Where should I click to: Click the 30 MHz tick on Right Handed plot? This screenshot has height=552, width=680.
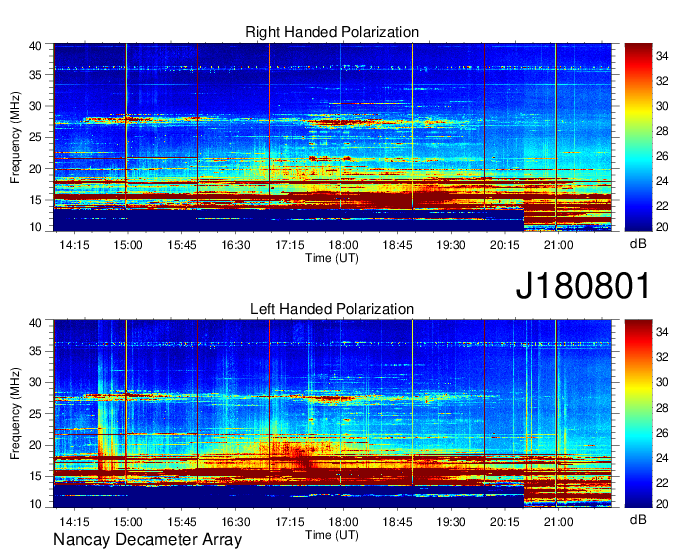coord(36,106)
